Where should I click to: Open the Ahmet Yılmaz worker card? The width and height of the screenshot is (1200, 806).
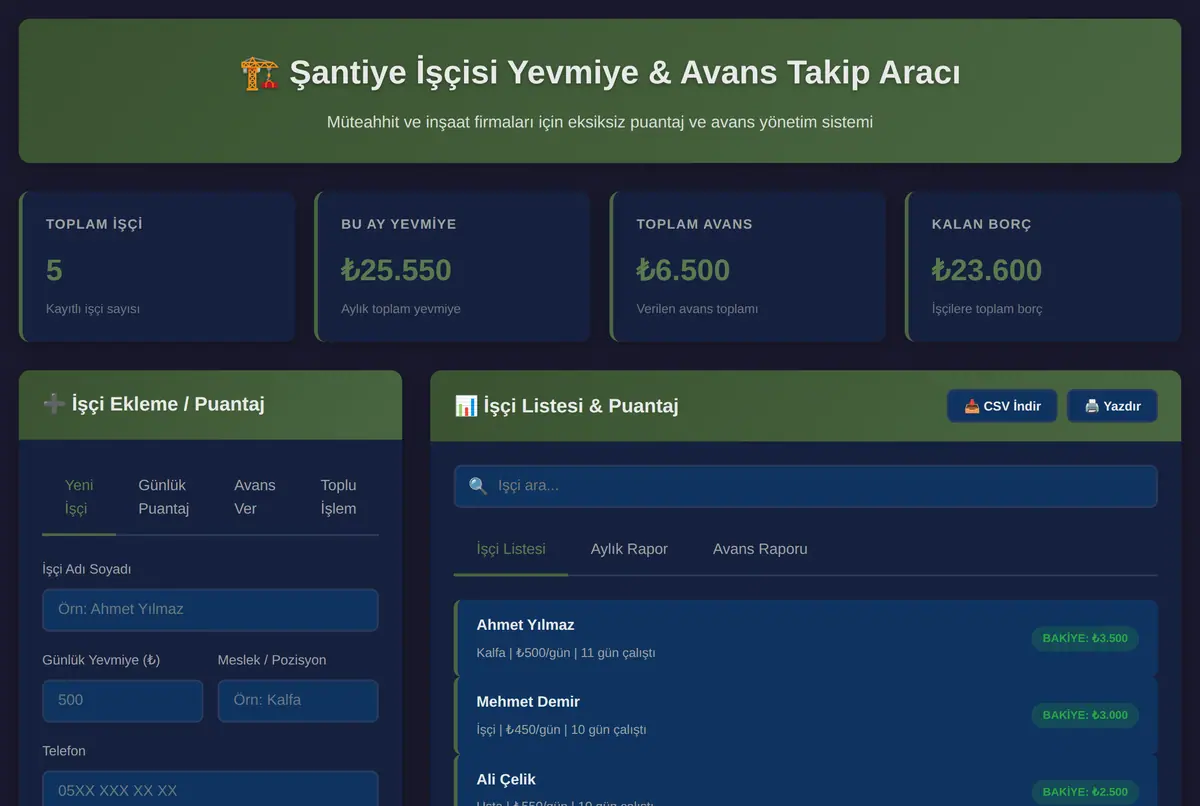[806, 638]
